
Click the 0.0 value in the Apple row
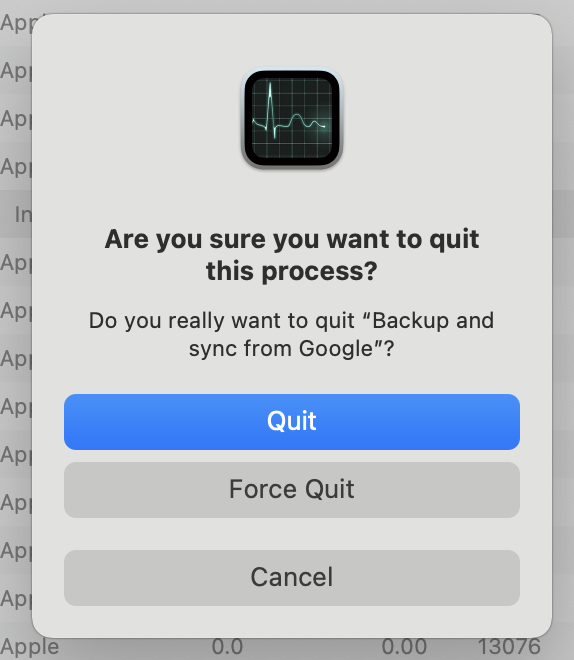click(227, 647)
